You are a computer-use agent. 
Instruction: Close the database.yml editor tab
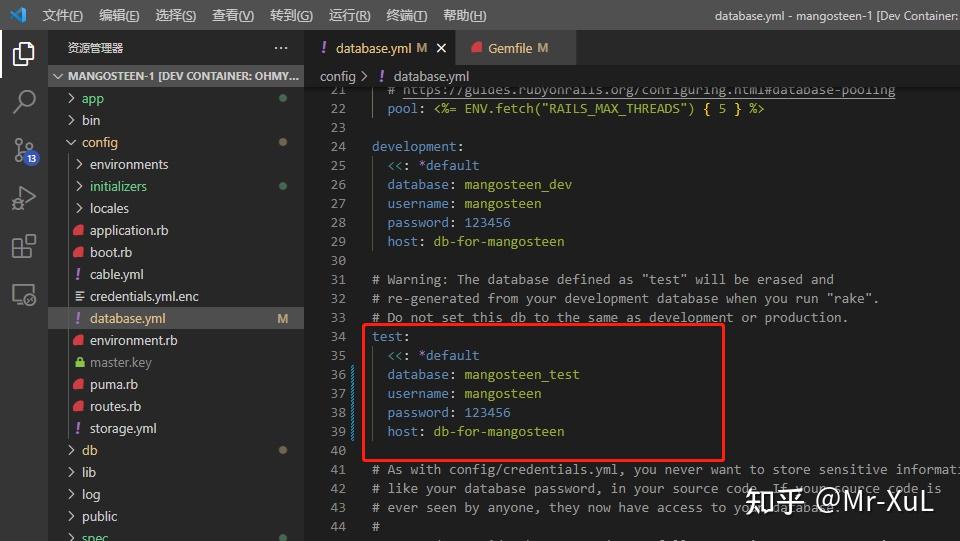tap(441, 48)
